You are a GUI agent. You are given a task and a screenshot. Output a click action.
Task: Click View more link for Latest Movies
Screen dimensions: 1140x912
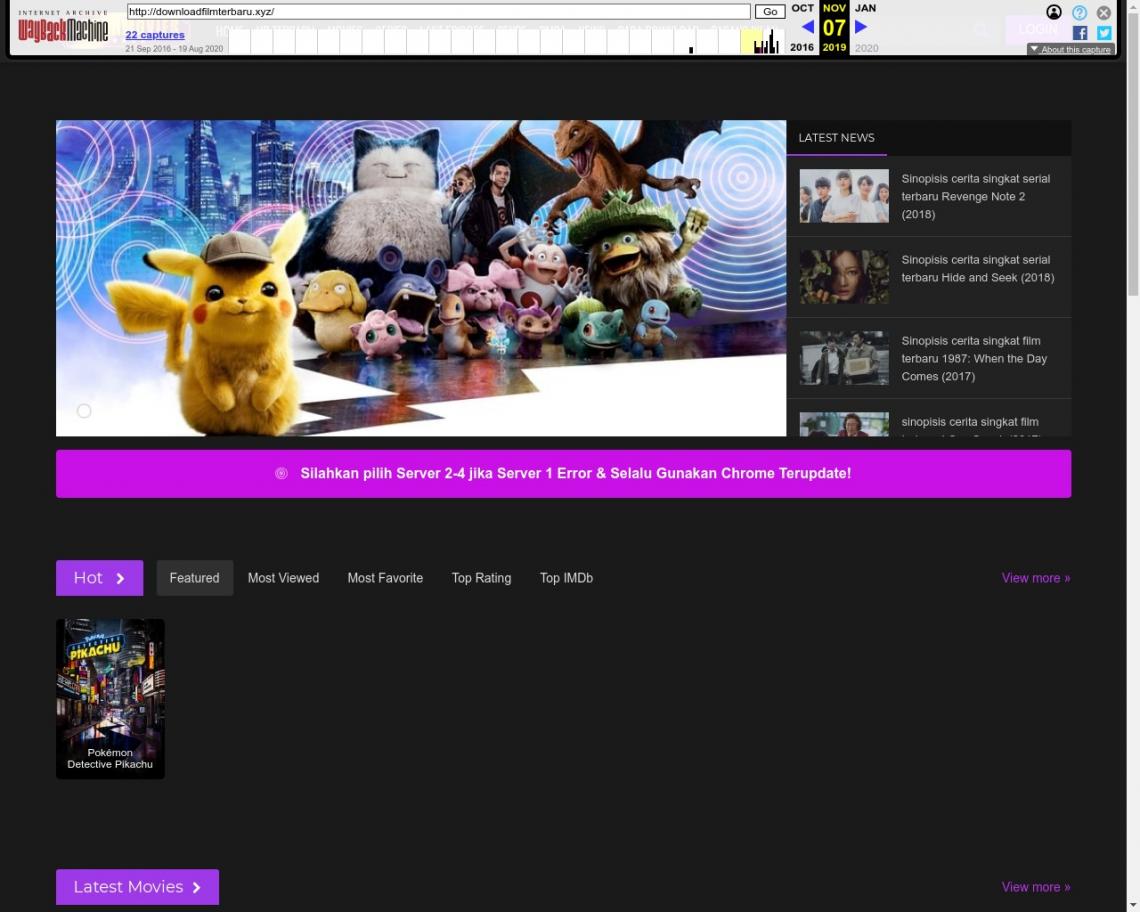point(1036,887)
